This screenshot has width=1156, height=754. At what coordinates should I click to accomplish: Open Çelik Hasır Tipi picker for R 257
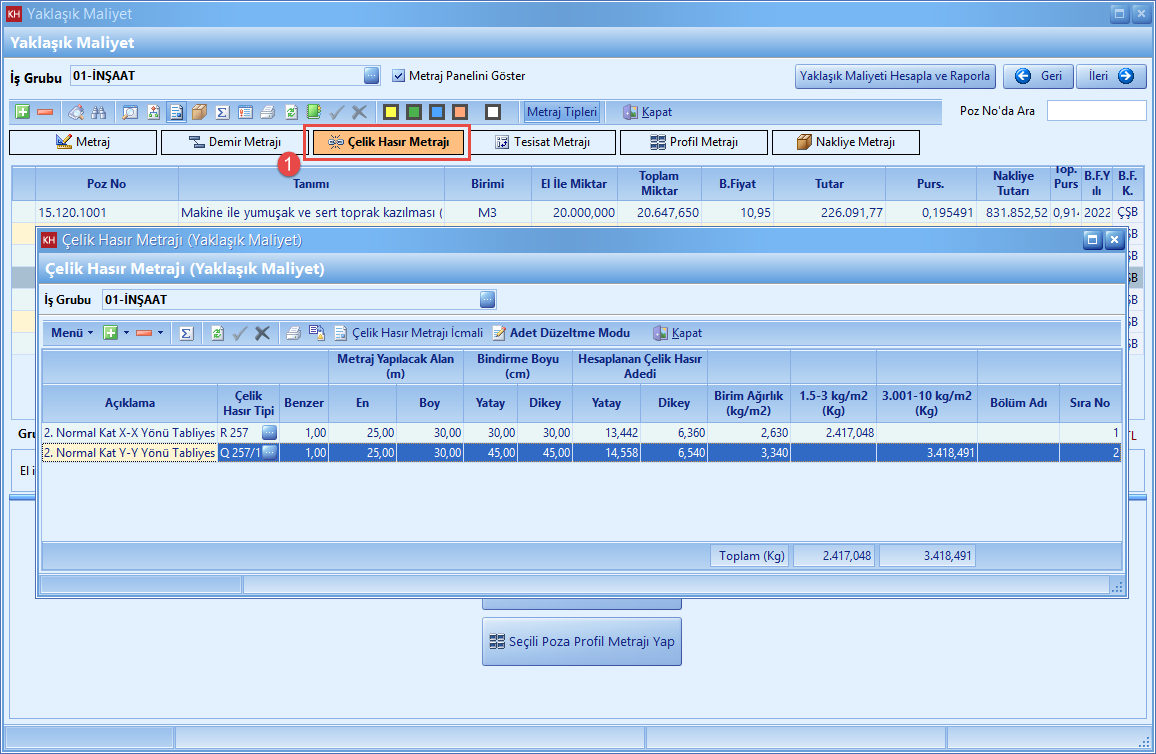[x=269, y=432]
